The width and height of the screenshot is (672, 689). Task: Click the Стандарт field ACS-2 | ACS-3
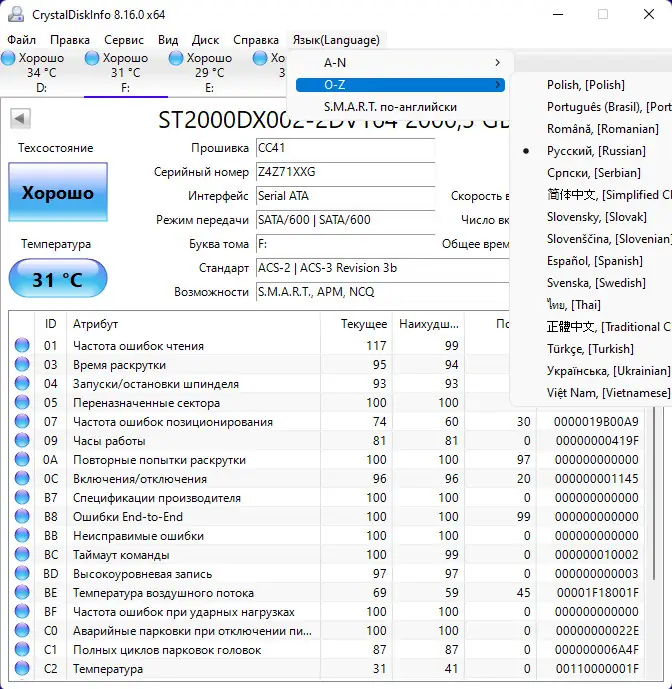click(382, 268)
